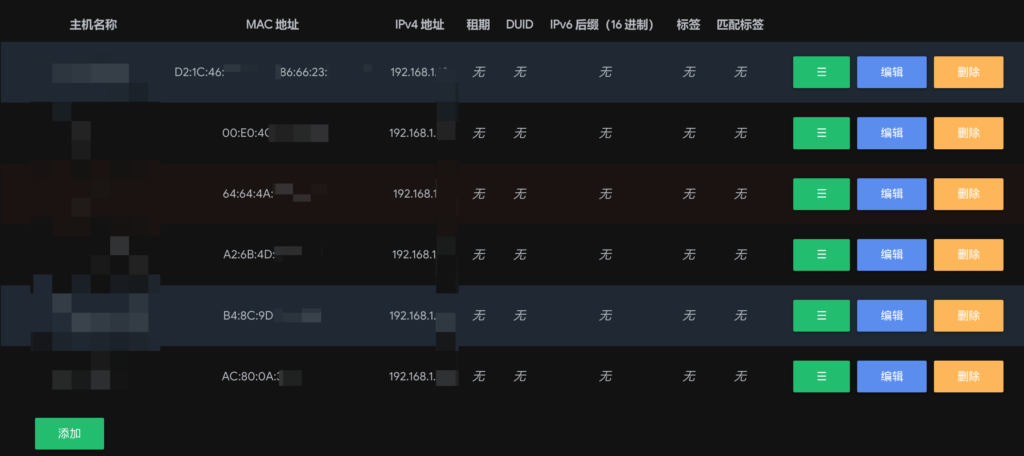Remove the 00:E0:4C static lease

(968, 133)
